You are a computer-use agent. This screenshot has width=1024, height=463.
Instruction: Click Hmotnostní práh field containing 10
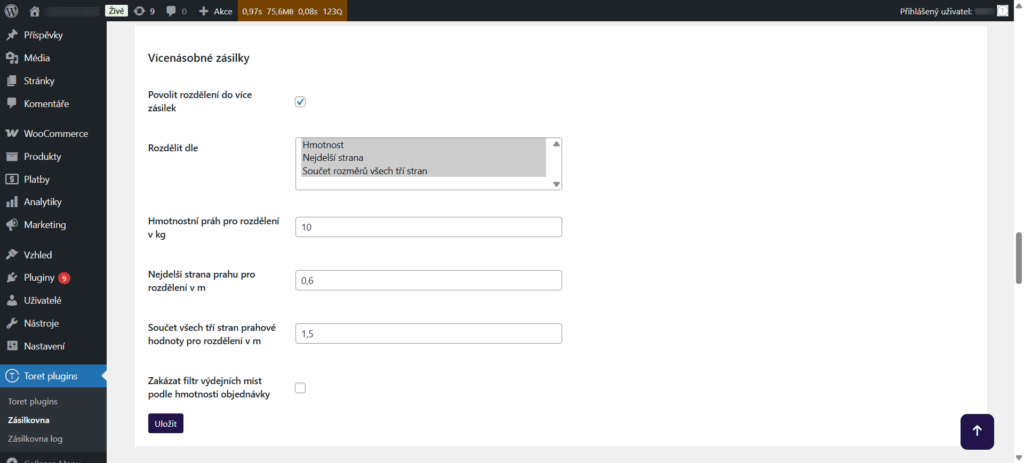click(x=428, y=227)
